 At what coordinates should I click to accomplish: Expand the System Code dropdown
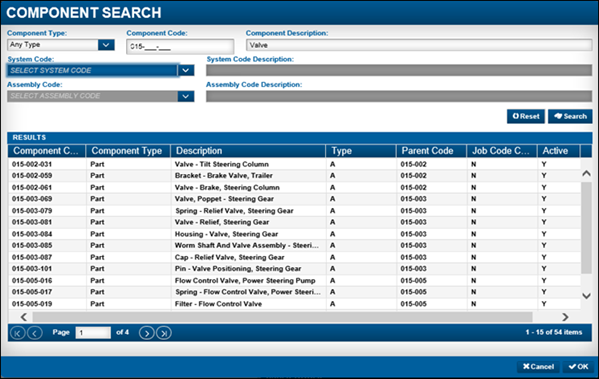click(x=186, y=70)
